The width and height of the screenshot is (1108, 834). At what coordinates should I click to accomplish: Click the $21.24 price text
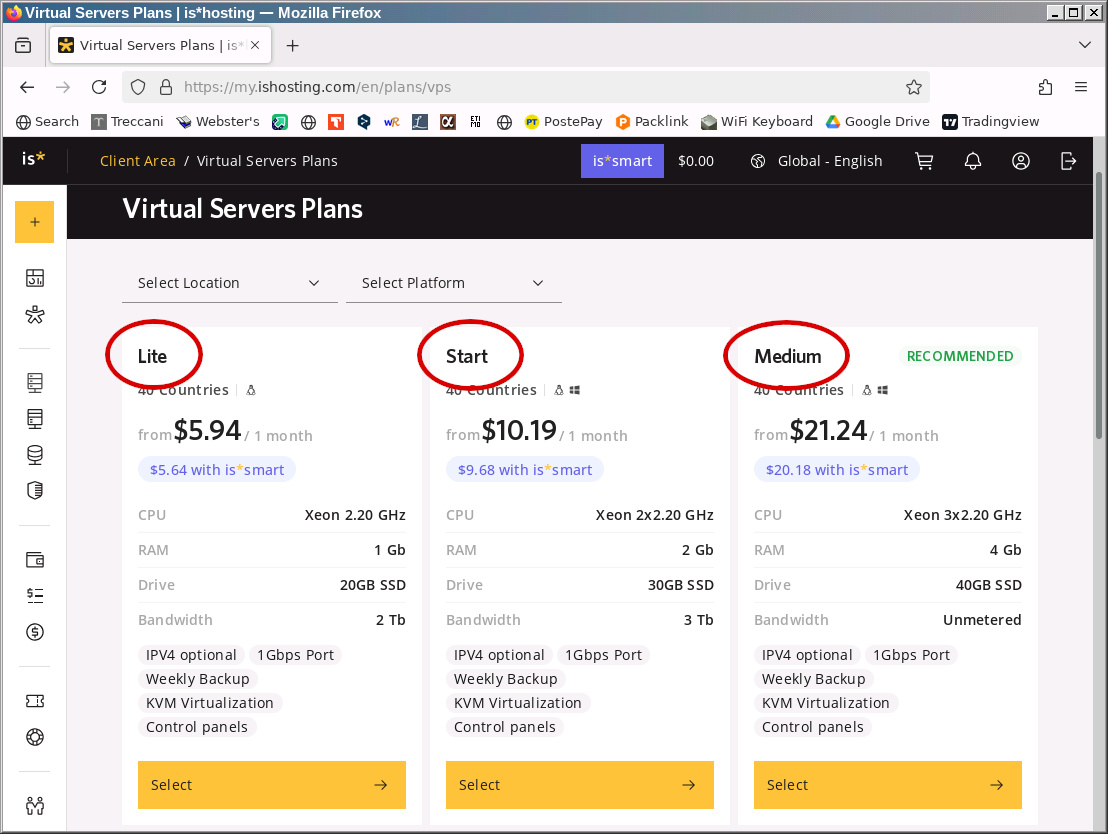click(828, 430)
